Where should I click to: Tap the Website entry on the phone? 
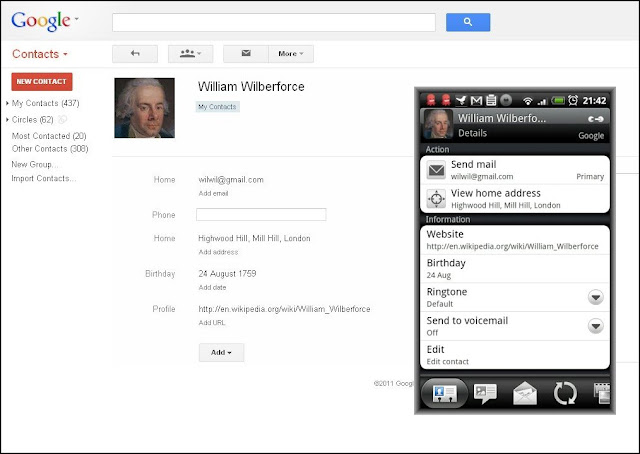(515, 240)
